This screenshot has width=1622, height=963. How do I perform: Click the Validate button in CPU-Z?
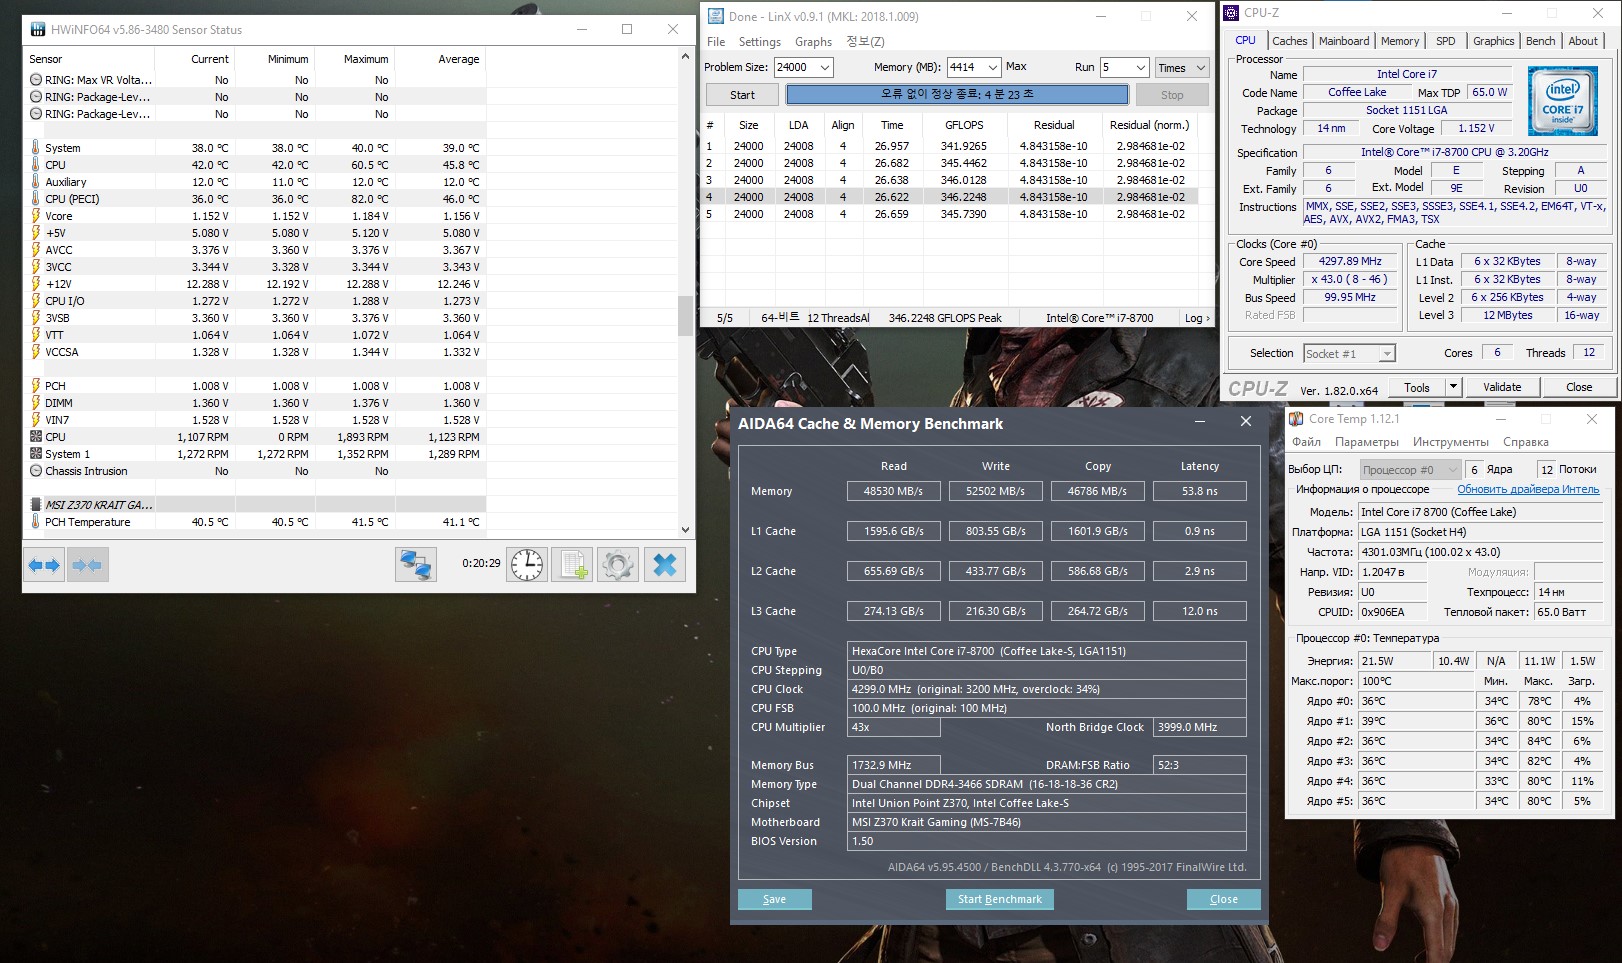(x=1502, y=387)
